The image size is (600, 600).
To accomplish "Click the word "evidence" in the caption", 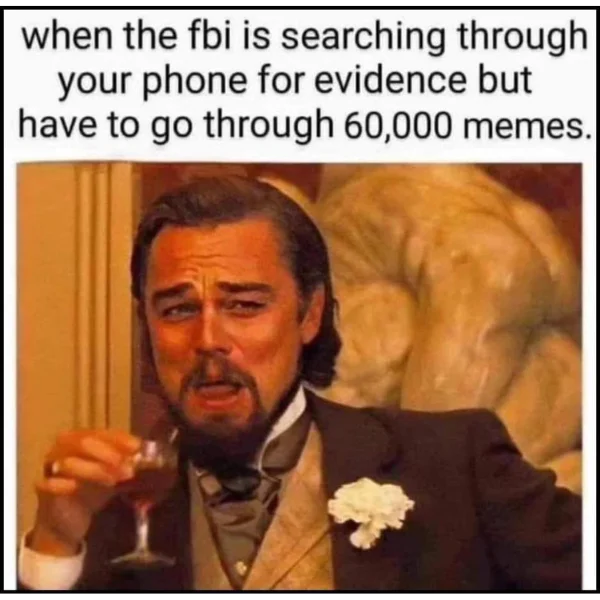I will point(391,80).
